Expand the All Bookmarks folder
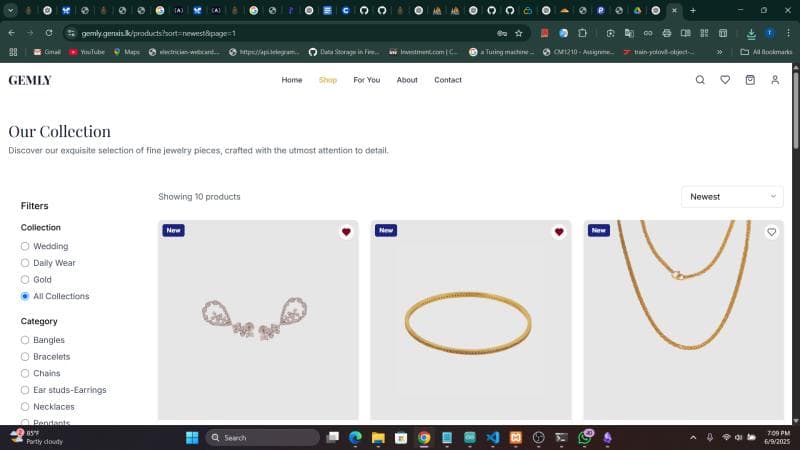The width and height of the screenshot is (800, 450). pyautogui.click(x=766, y=52)
